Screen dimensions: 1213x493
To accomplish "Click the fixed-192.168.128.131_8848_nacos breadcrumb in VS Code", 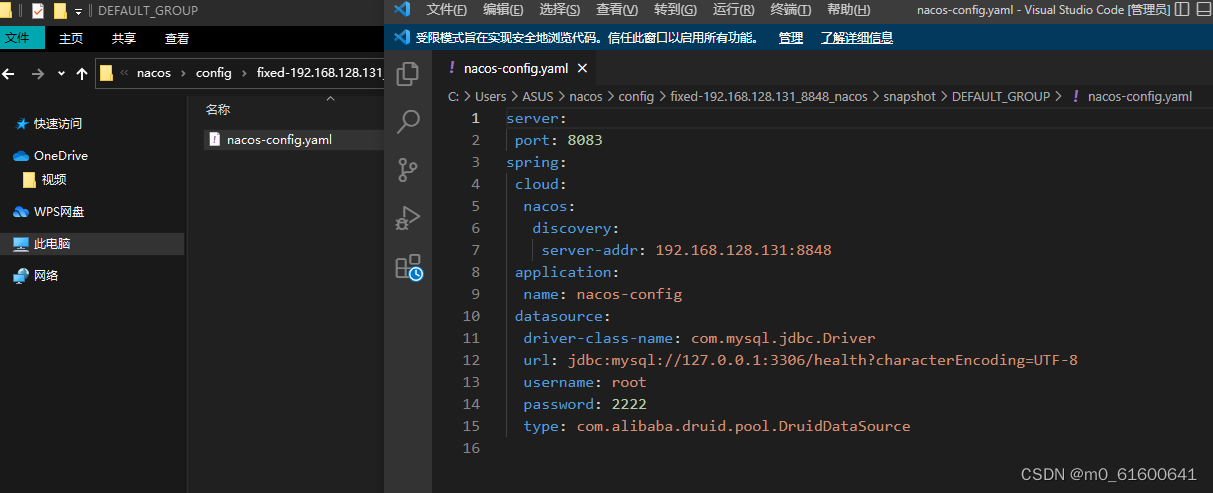I will [x=769, y=97].
